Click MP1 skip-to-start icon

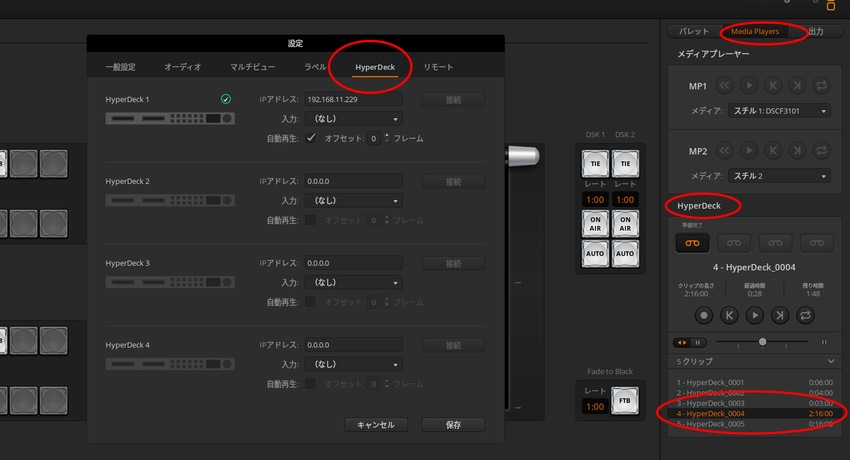coord(773,86)
